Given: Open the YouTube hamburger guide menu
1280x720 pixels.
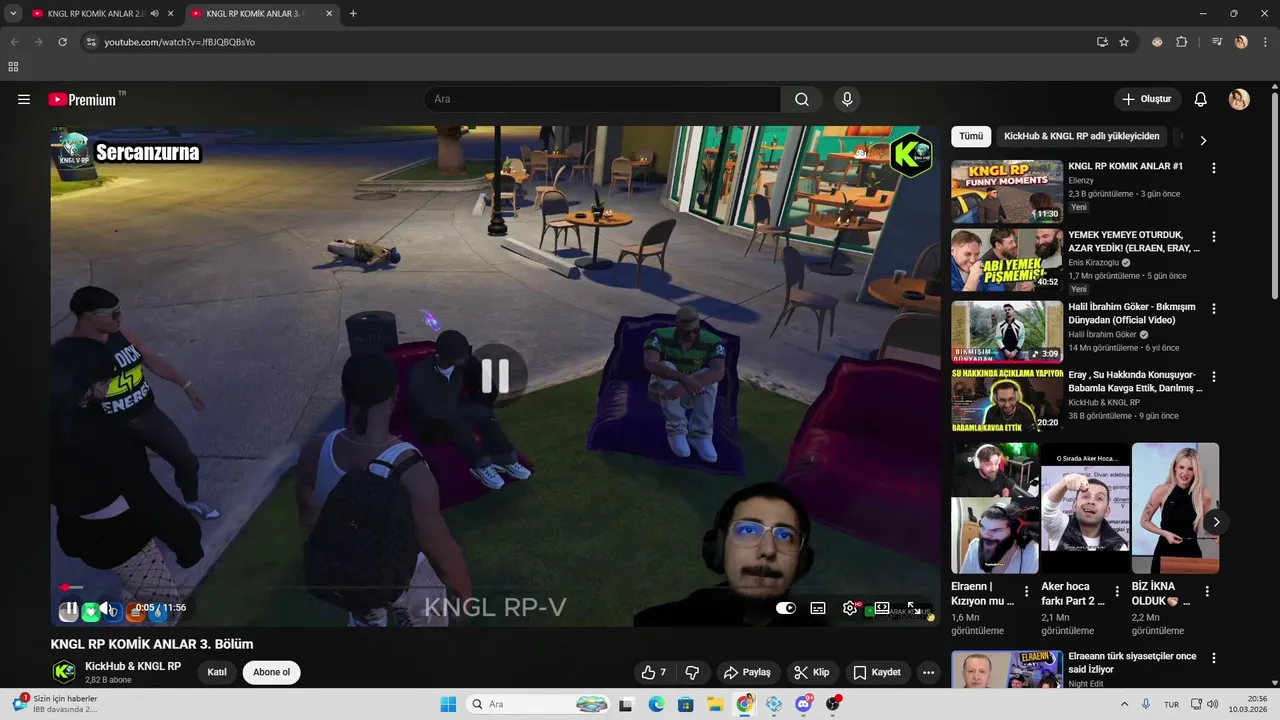Looking at the screenshot, I should tap(24, 99).
